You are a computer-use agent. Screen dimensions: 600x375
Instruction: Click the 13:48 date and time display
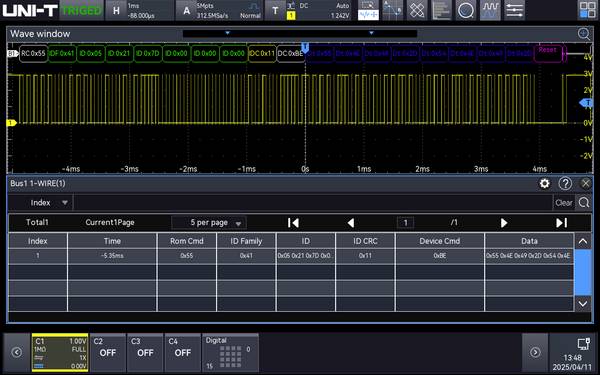tap(572, 362)
